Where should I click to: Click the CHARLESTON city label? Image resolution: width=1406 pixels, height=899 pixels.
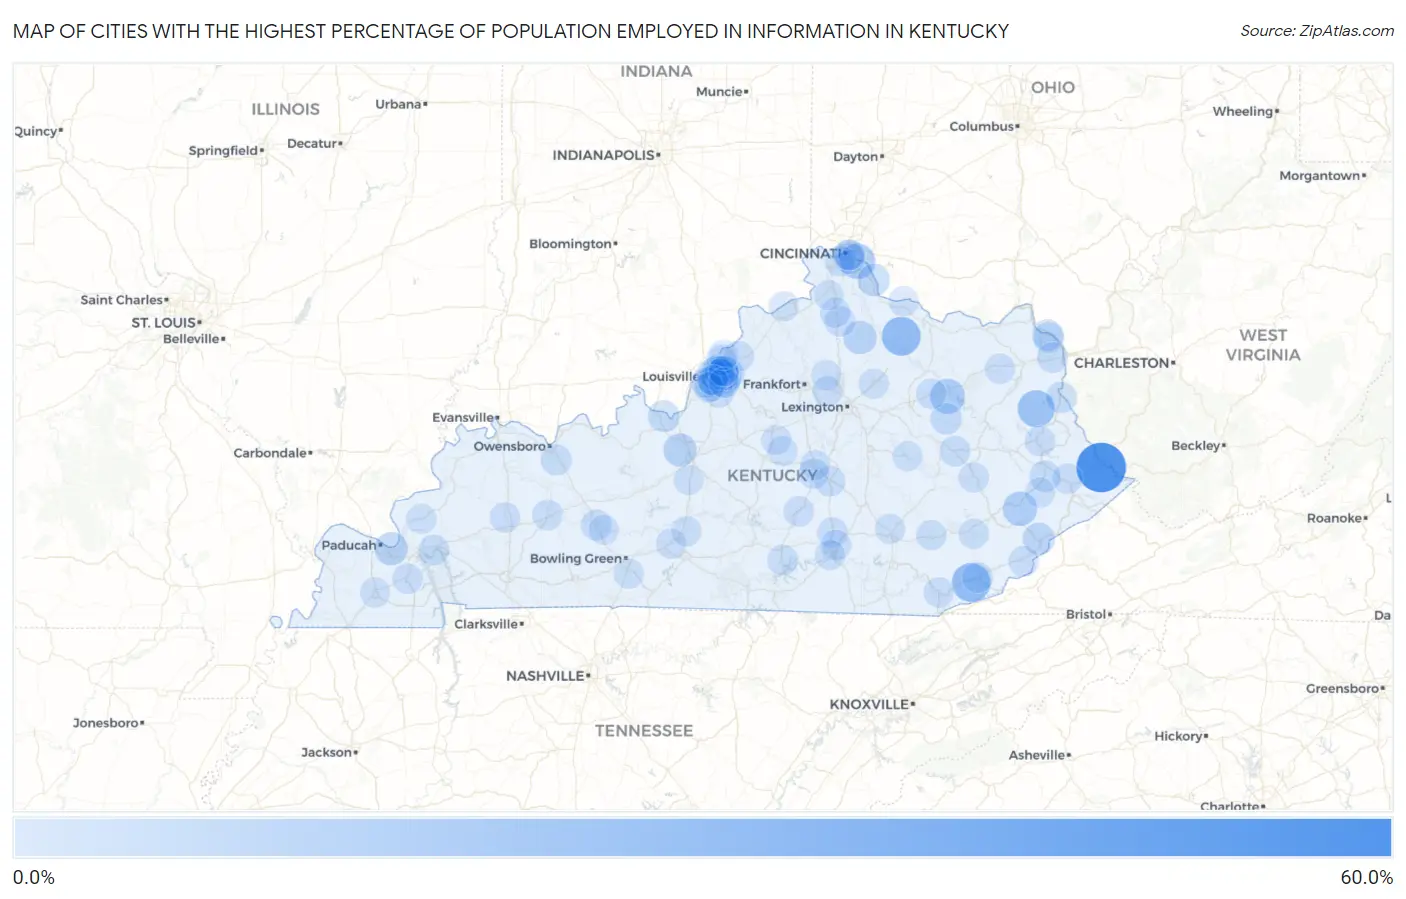pos(1122,363)
